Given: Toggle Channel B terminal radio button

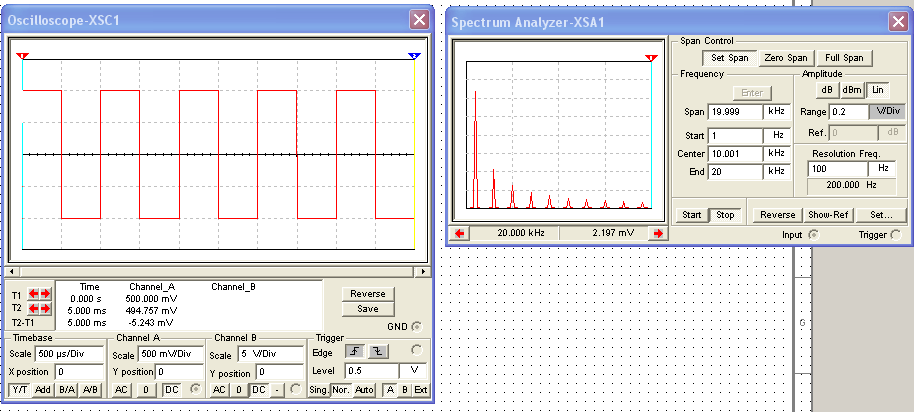Looking at the screenshot, I should click(296, 389).
